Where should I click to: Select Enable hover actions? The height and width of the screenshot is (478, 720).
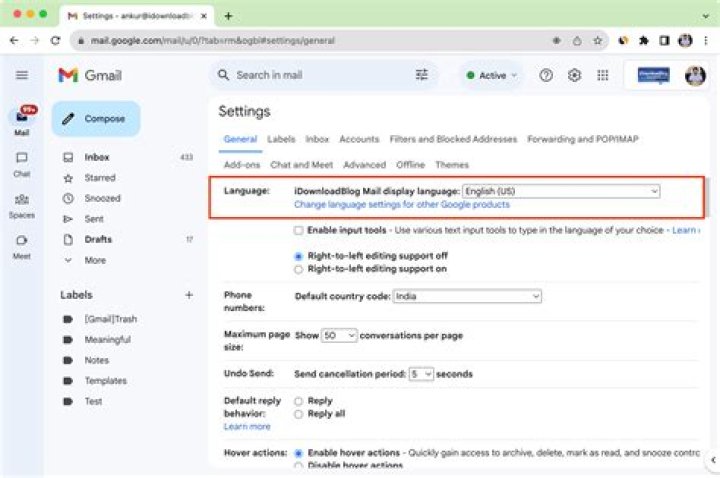298,454
